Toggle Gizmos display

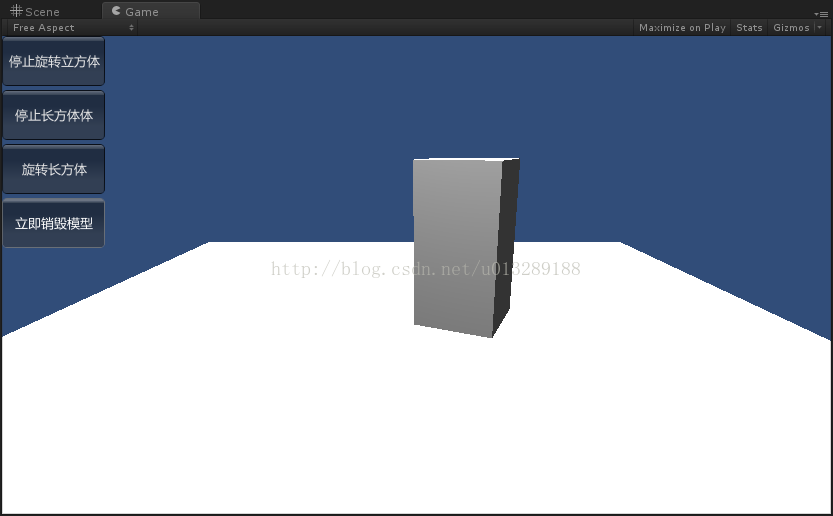[791, 28]
